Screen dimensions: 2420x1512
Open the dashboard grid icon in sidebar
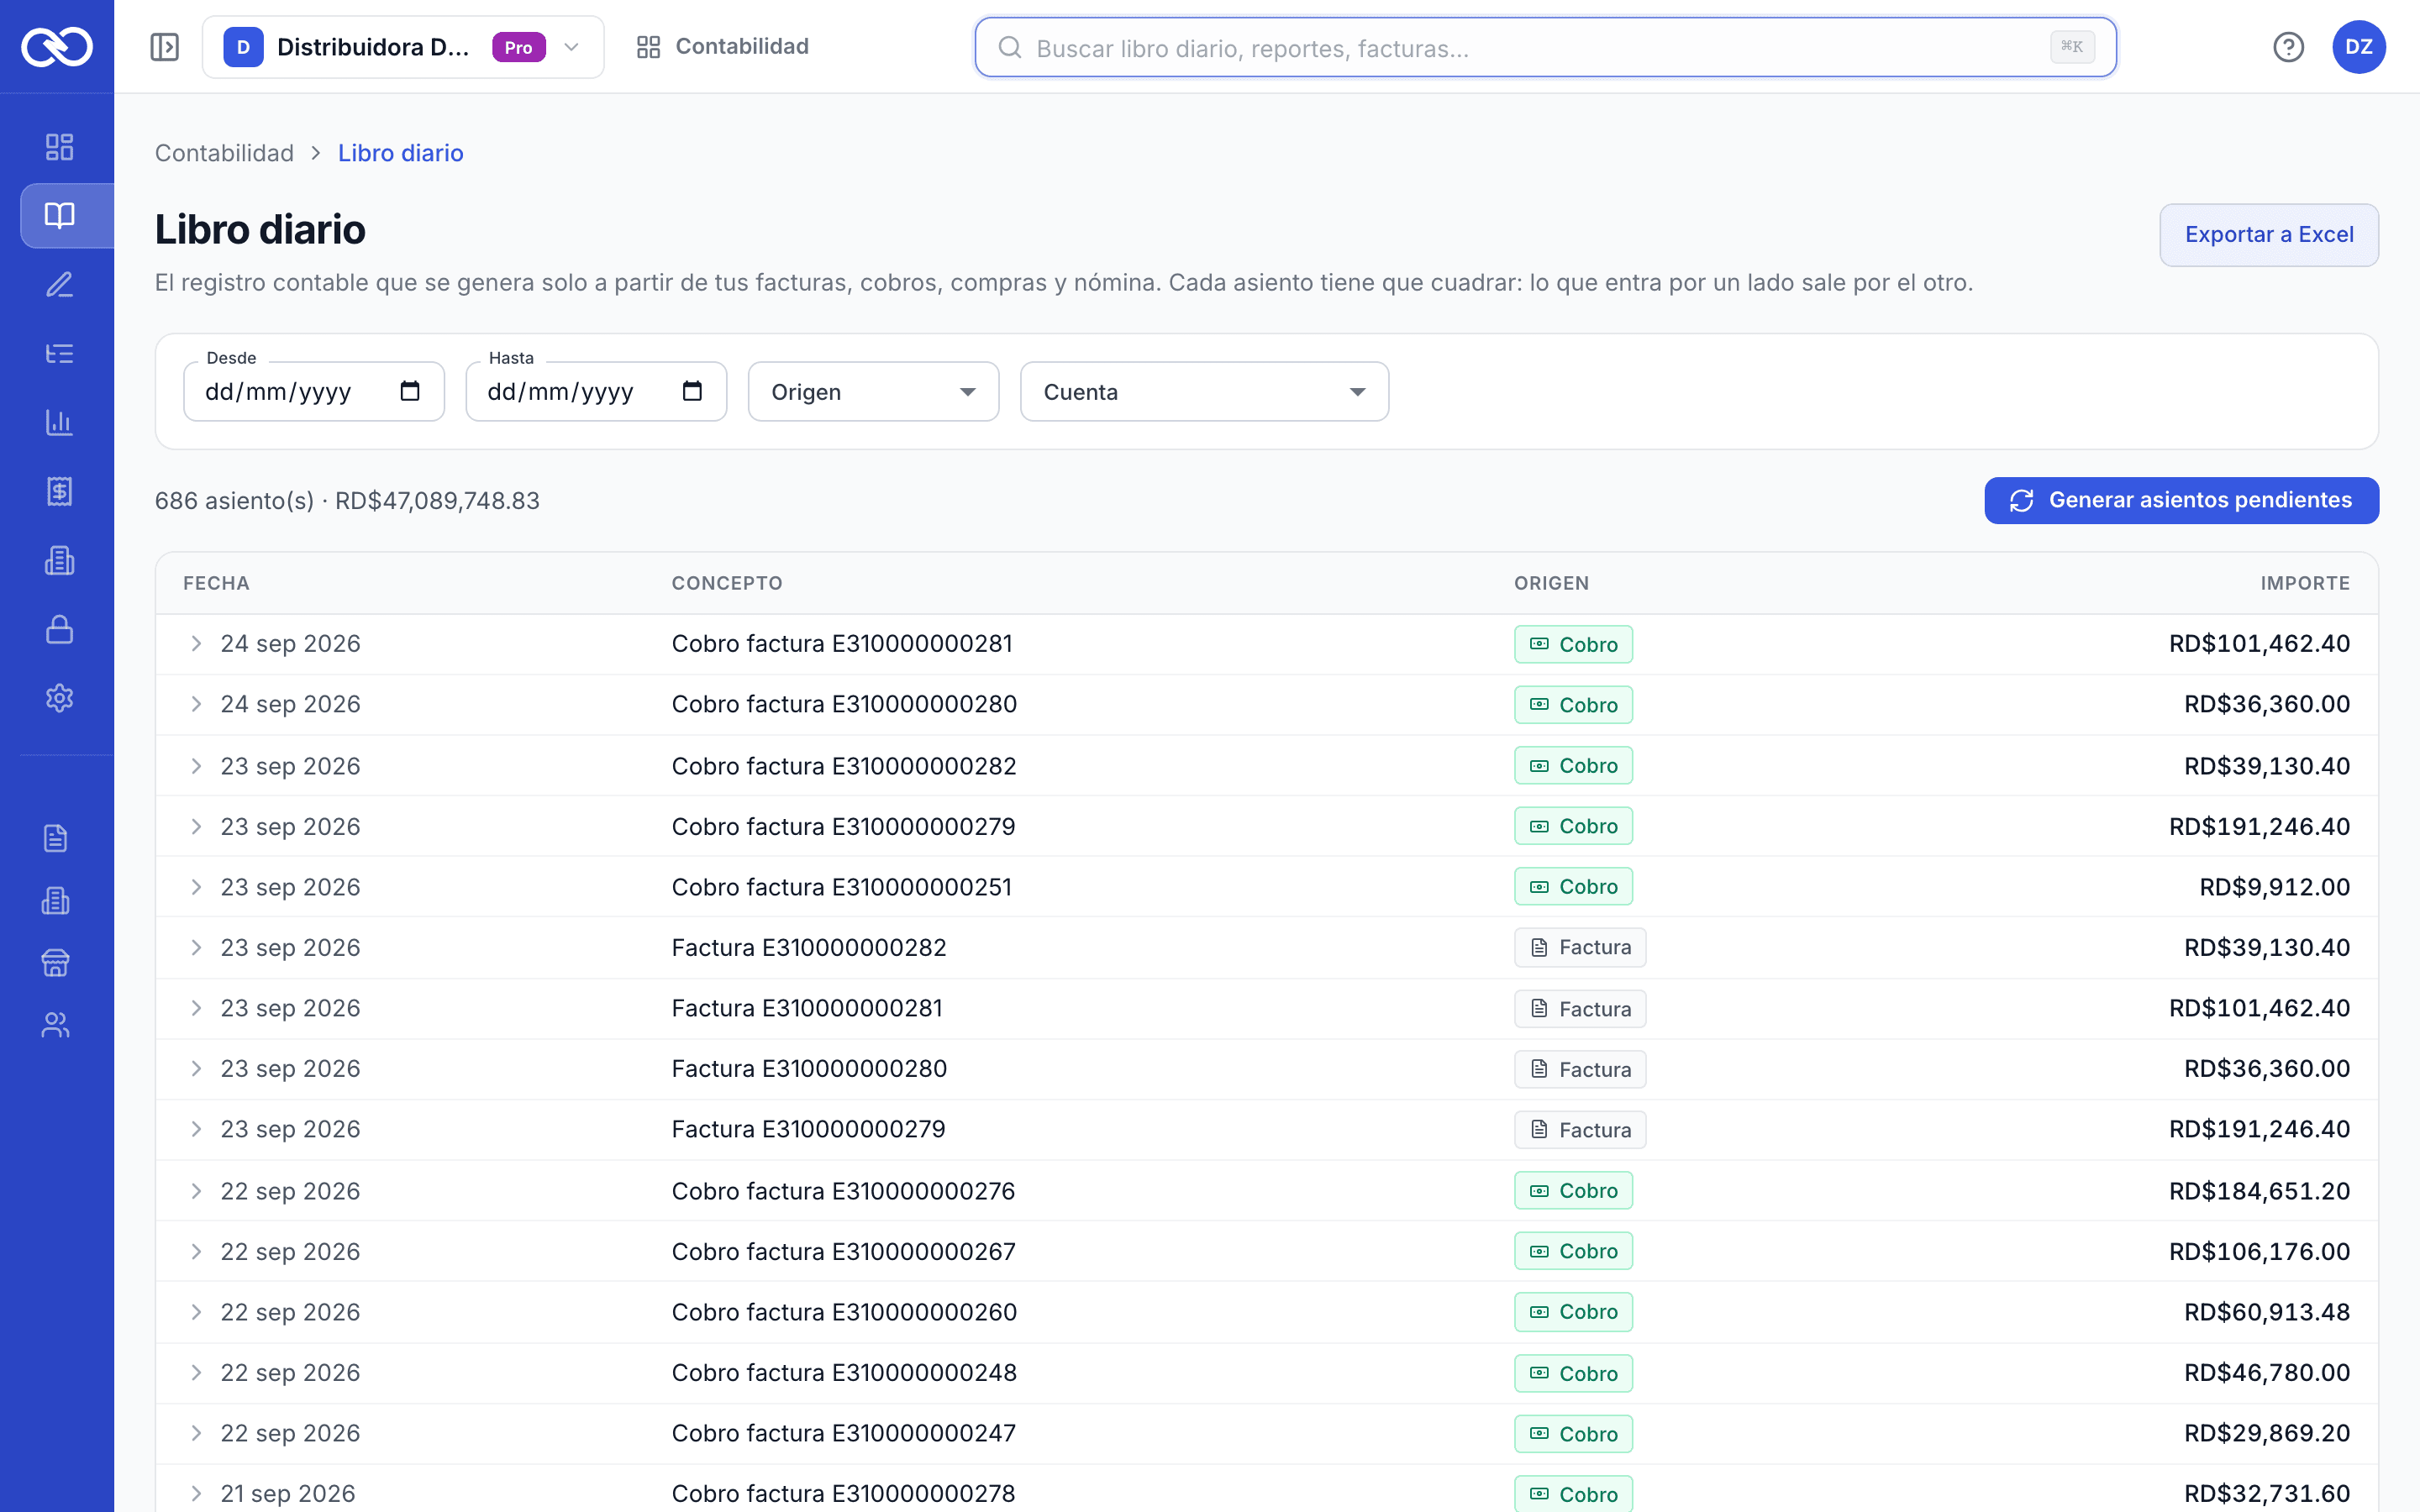[60, 147]
